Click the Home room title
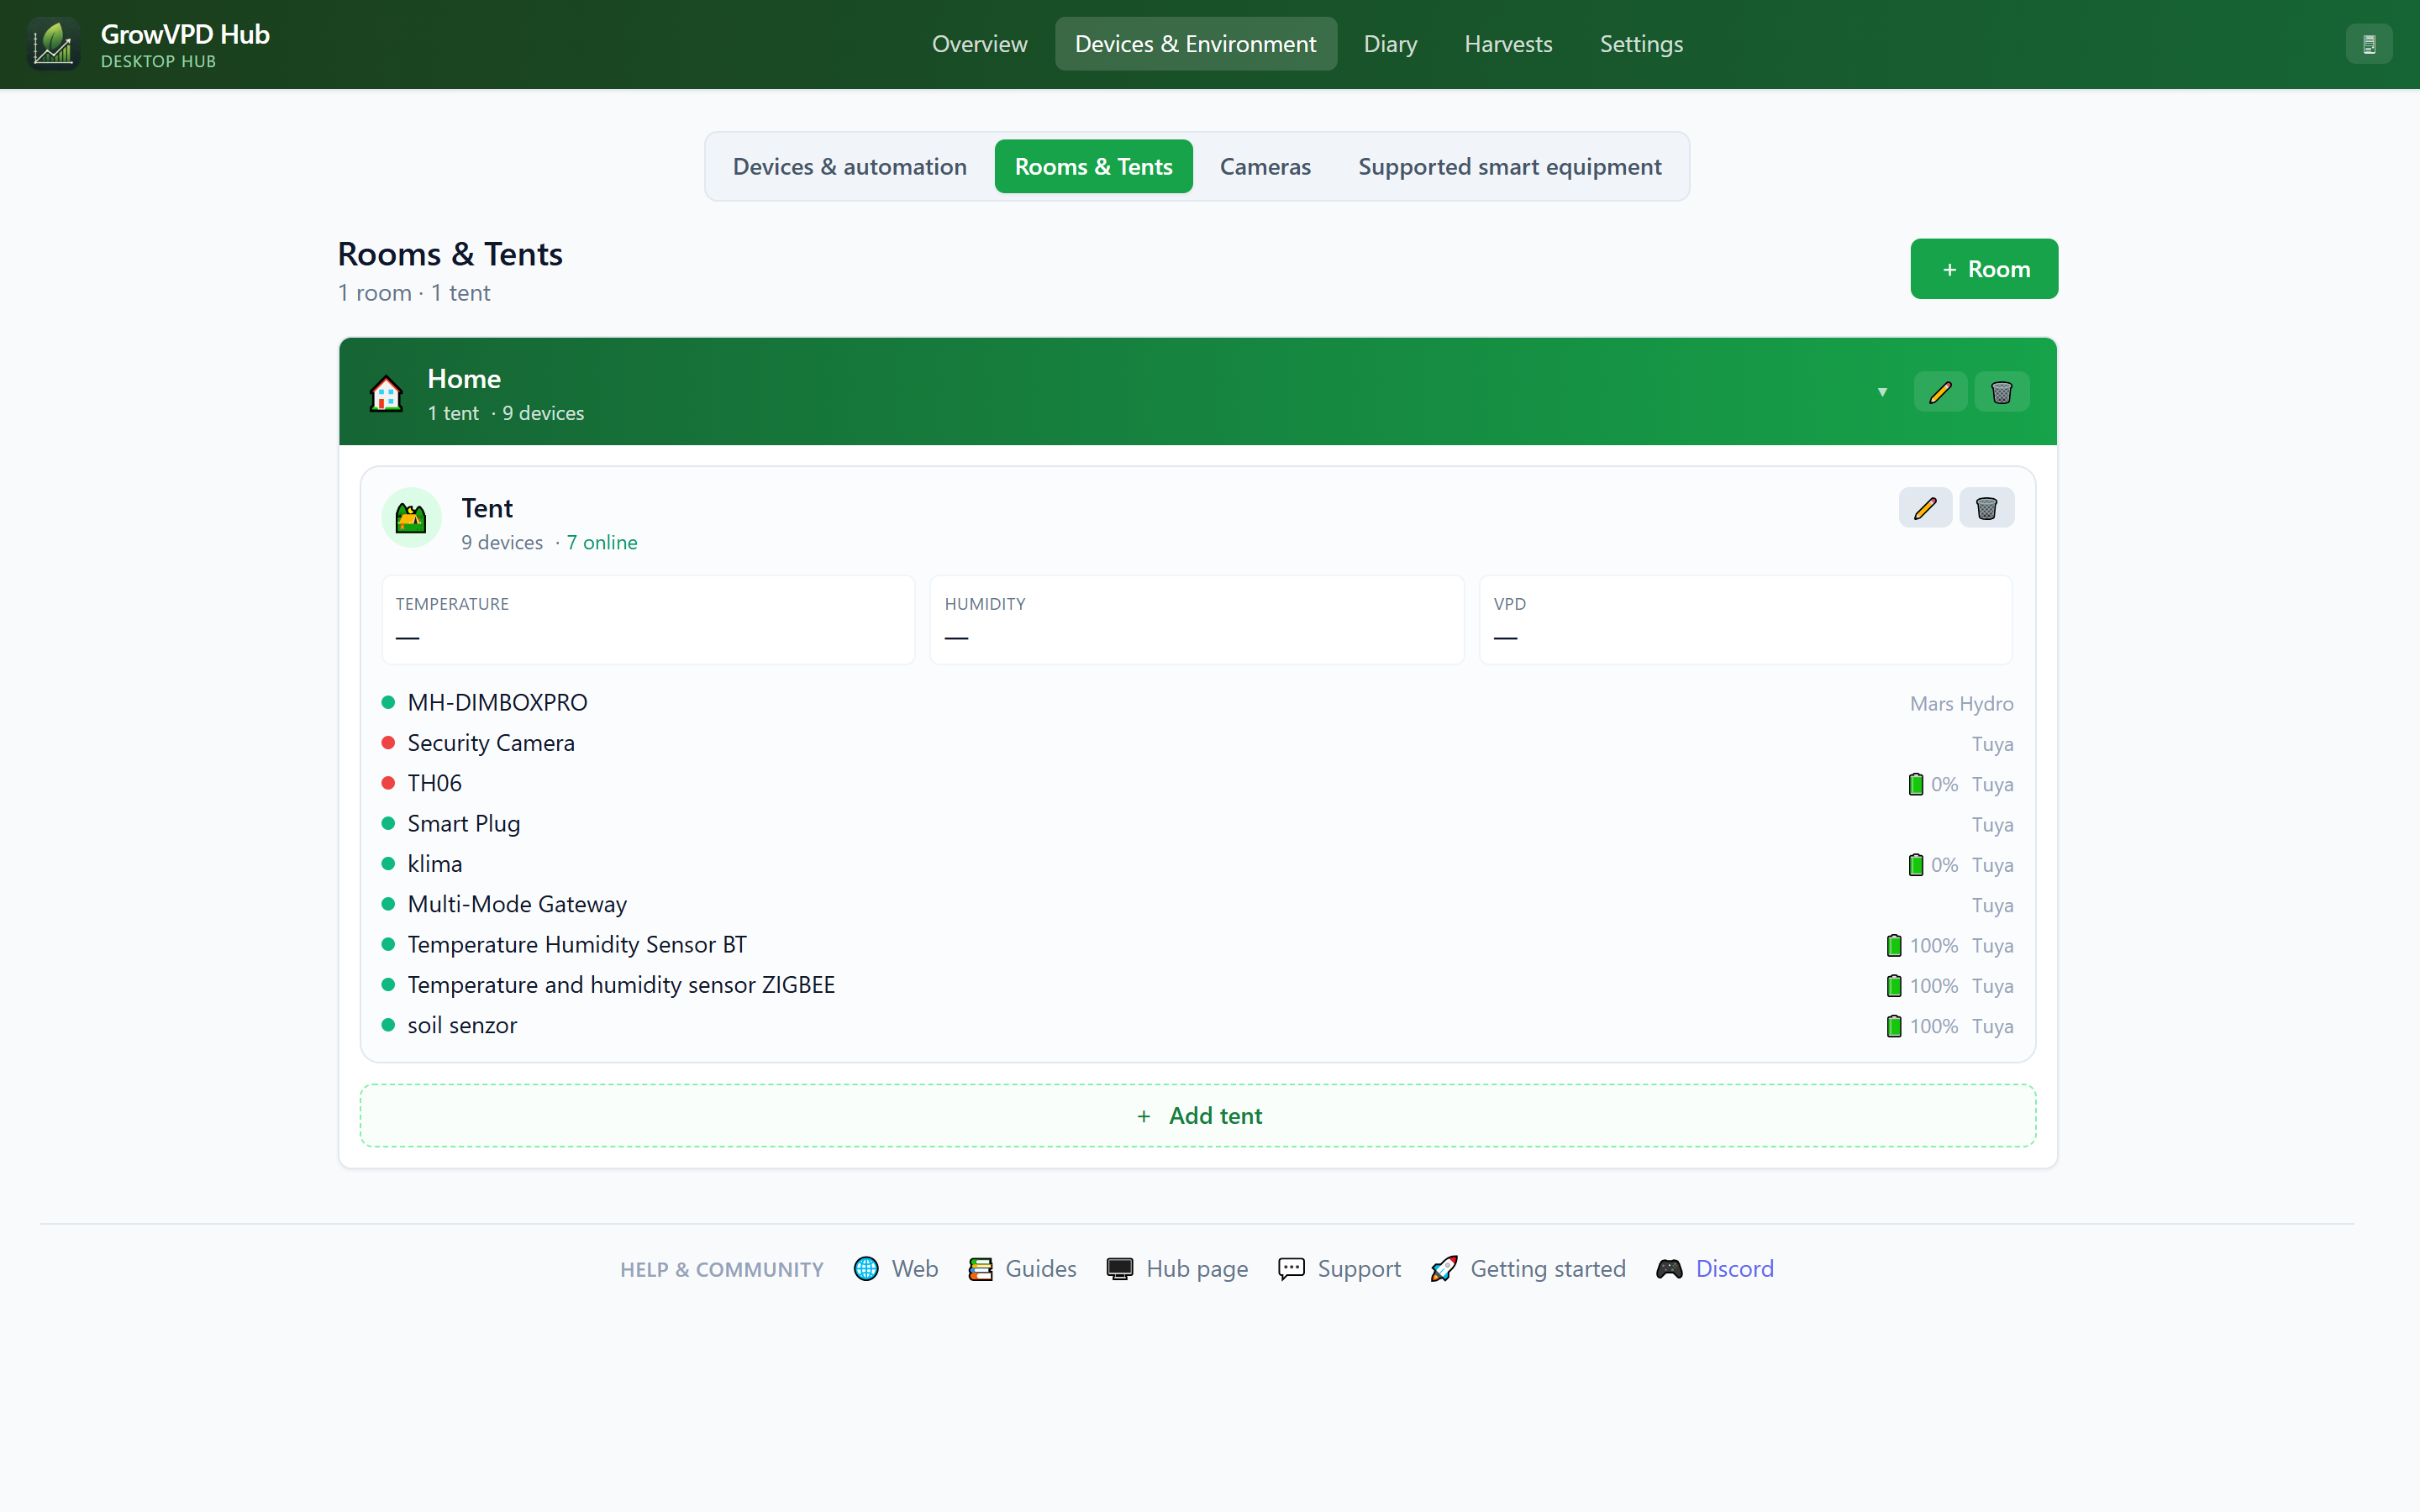Viewport: 2420px width, 1512px height. 464,379
